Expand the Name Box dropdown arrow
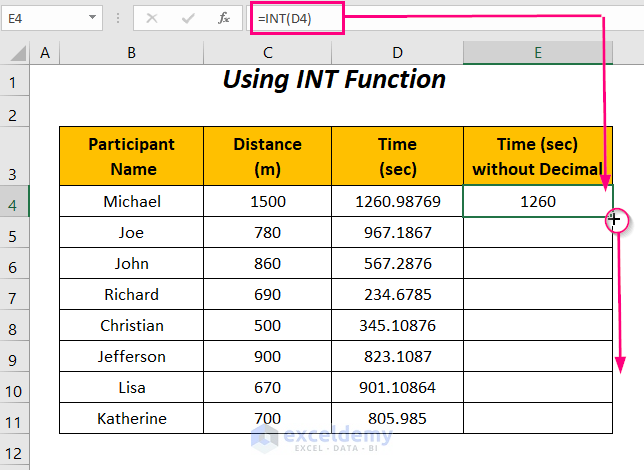The height and width of the screenshot is (470, 644). point(93,18)
